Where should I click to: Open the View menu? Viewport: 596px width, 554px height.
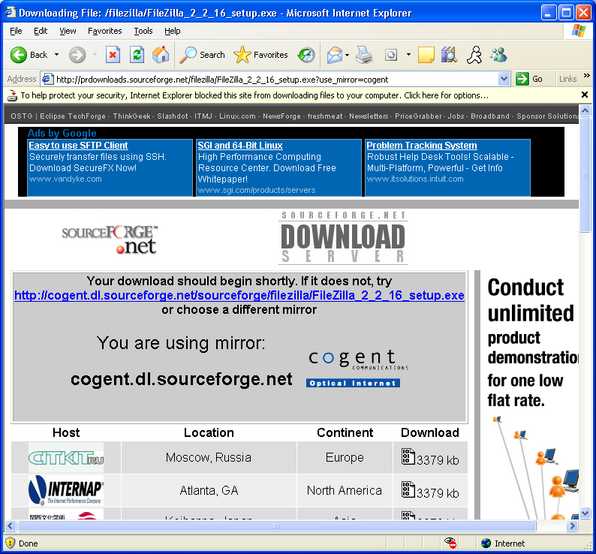[x=68, y=31]
